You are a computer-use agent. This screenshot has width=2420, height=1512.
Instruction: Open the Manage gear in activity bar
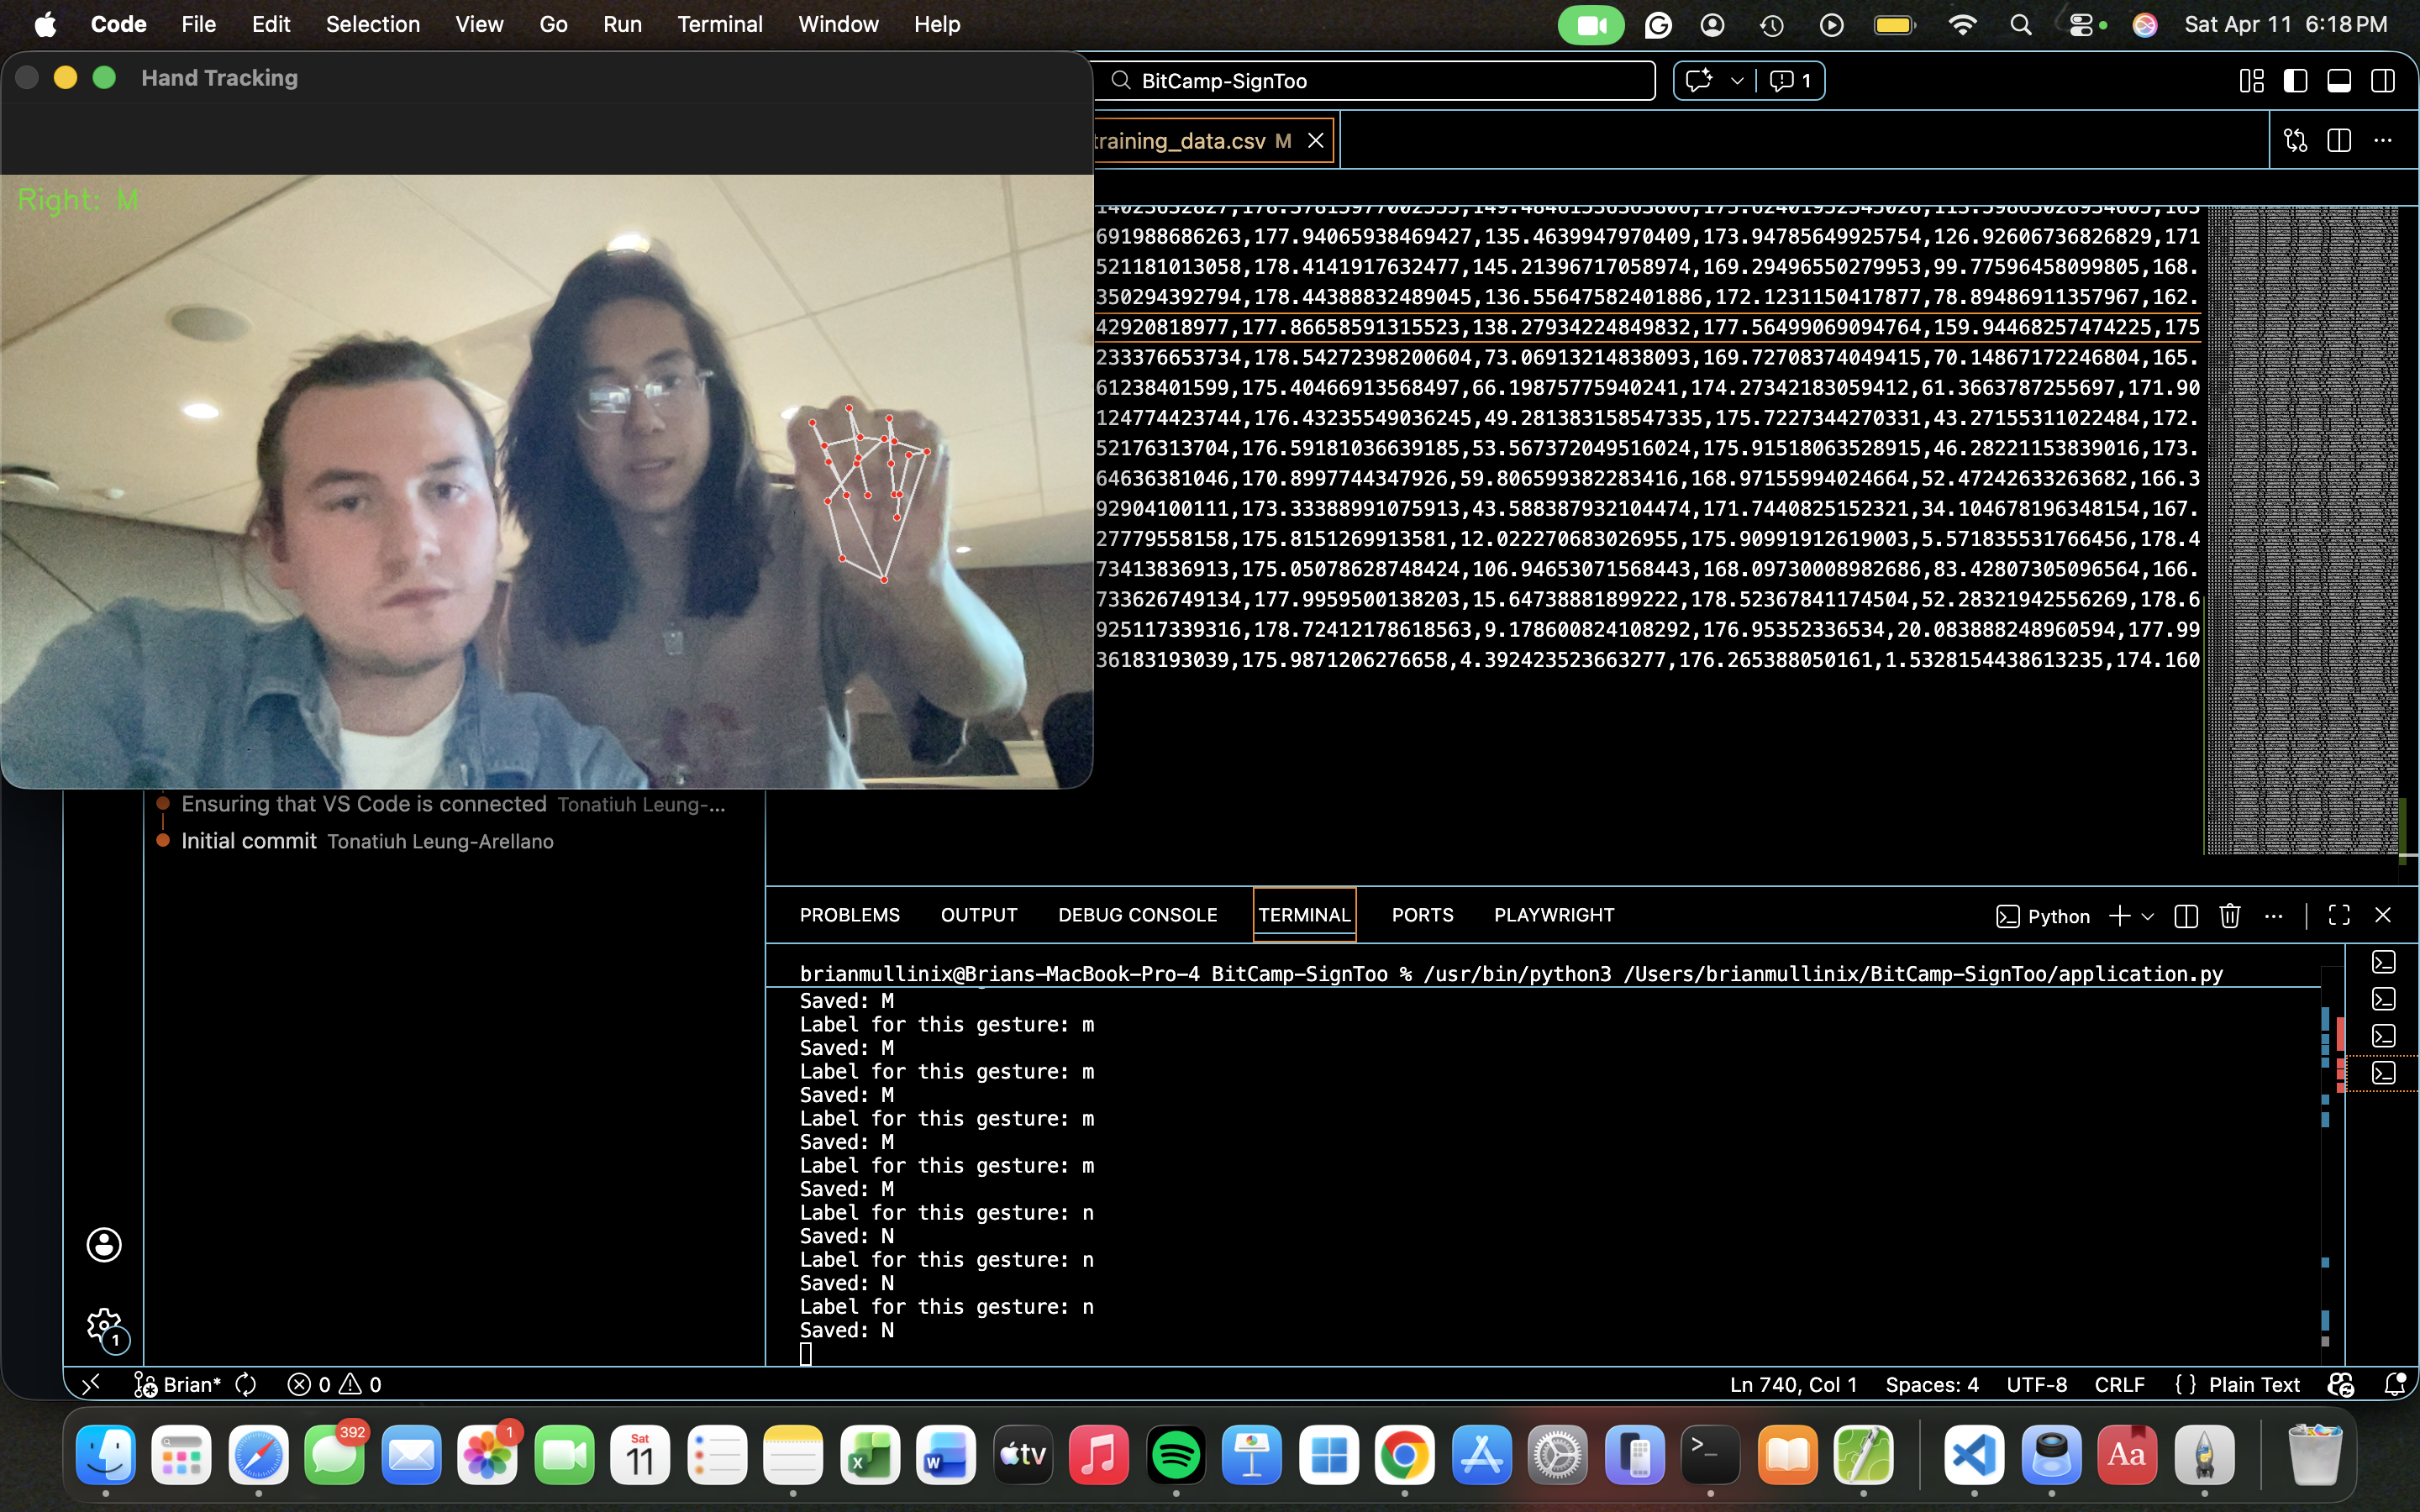[103, 1326]
